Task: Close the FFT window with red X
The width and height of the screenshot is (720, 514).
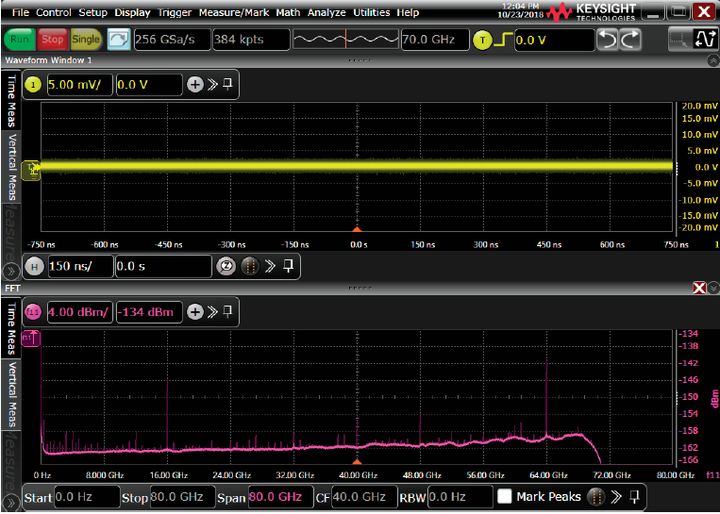Action: click(699, 288)
